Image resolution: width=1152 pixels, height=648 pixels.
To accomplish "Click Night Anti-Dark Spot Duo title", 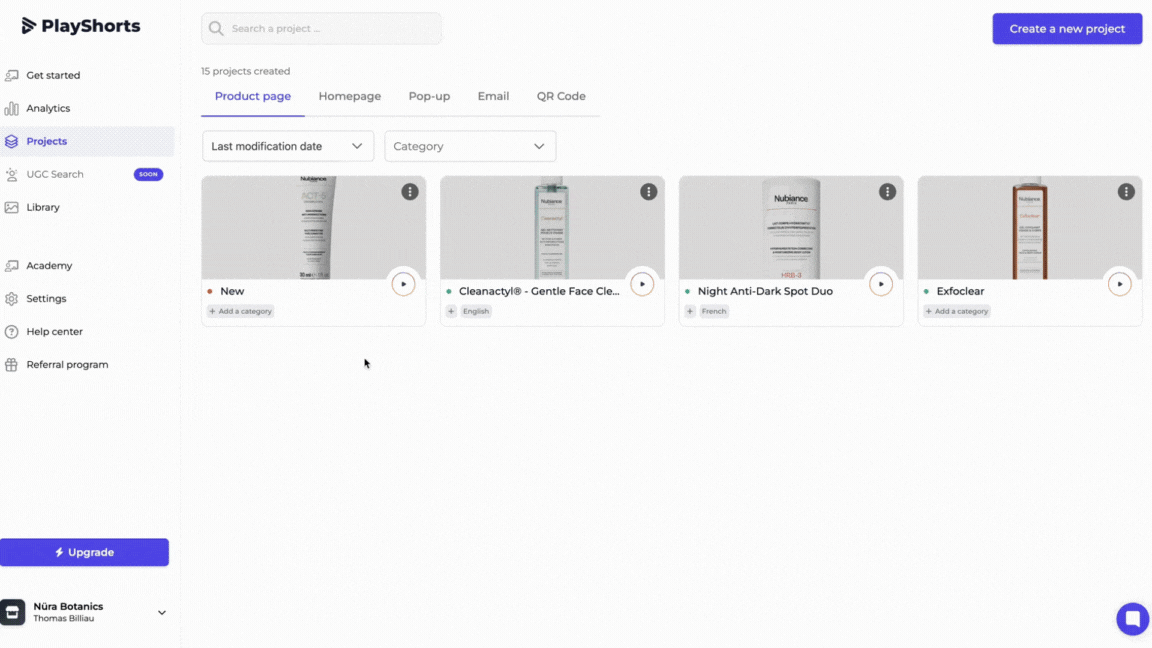I will pyautogui.click(x=765, y=291).
